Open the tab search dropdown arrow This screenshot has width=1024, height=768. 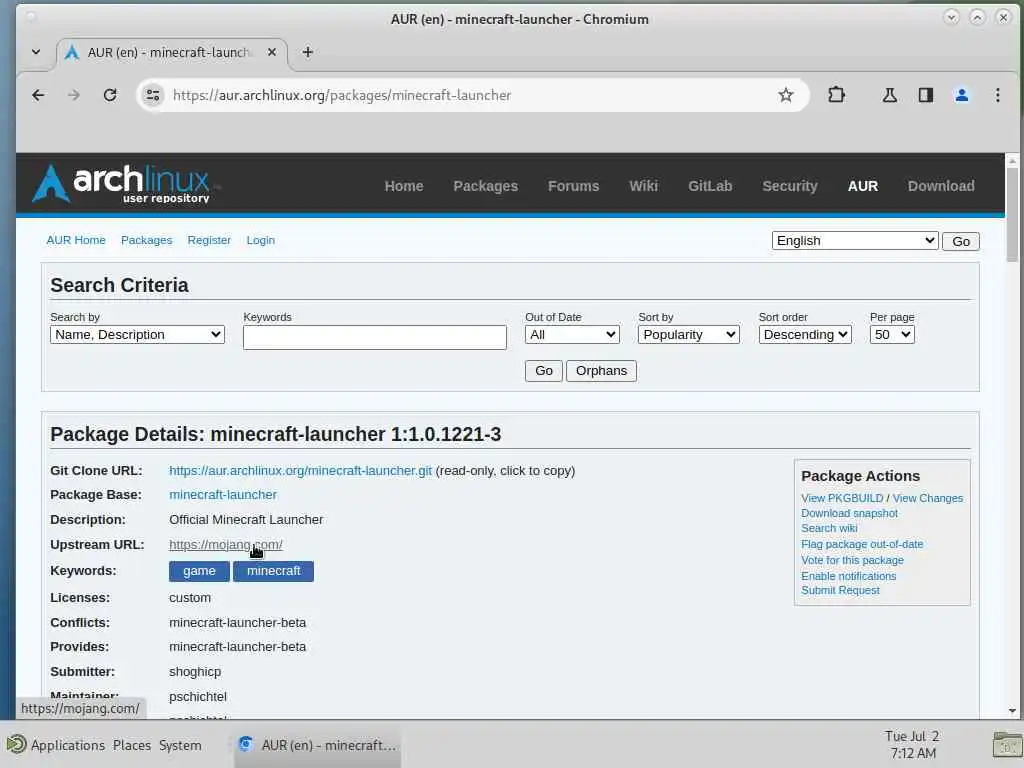tap(36, 52)
